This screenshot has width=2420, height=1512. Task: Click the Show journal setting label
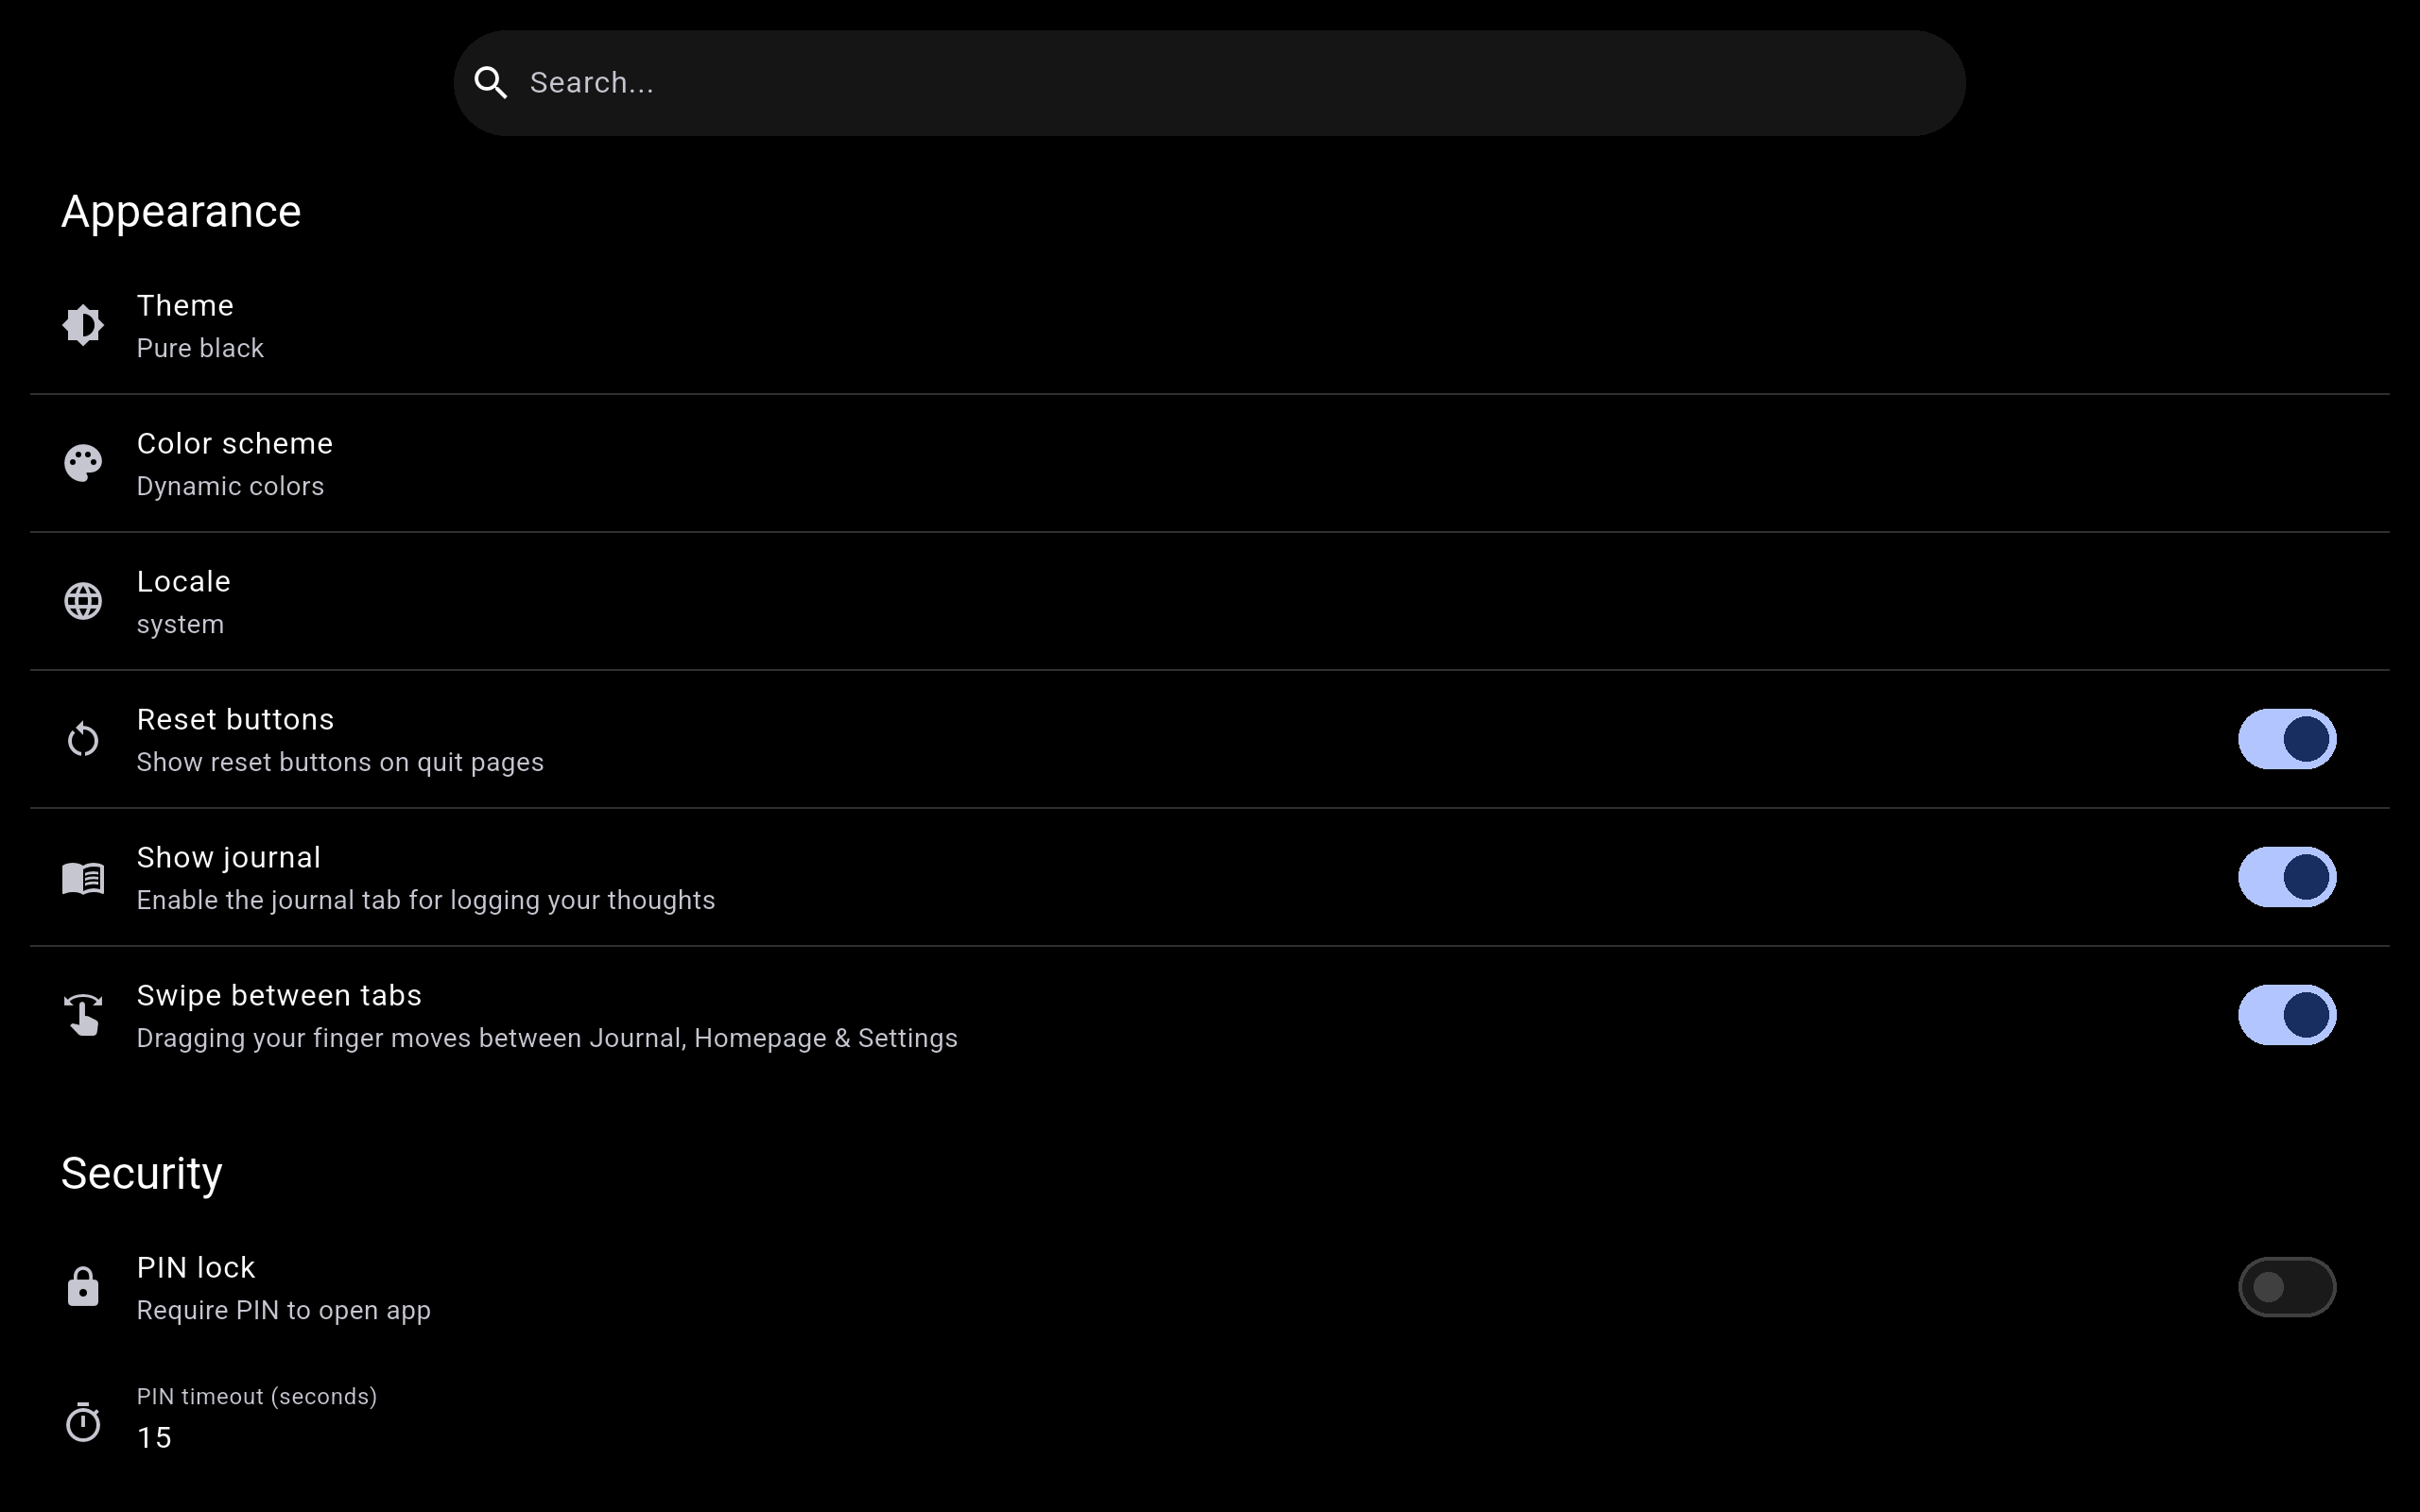tap(229, 858)
